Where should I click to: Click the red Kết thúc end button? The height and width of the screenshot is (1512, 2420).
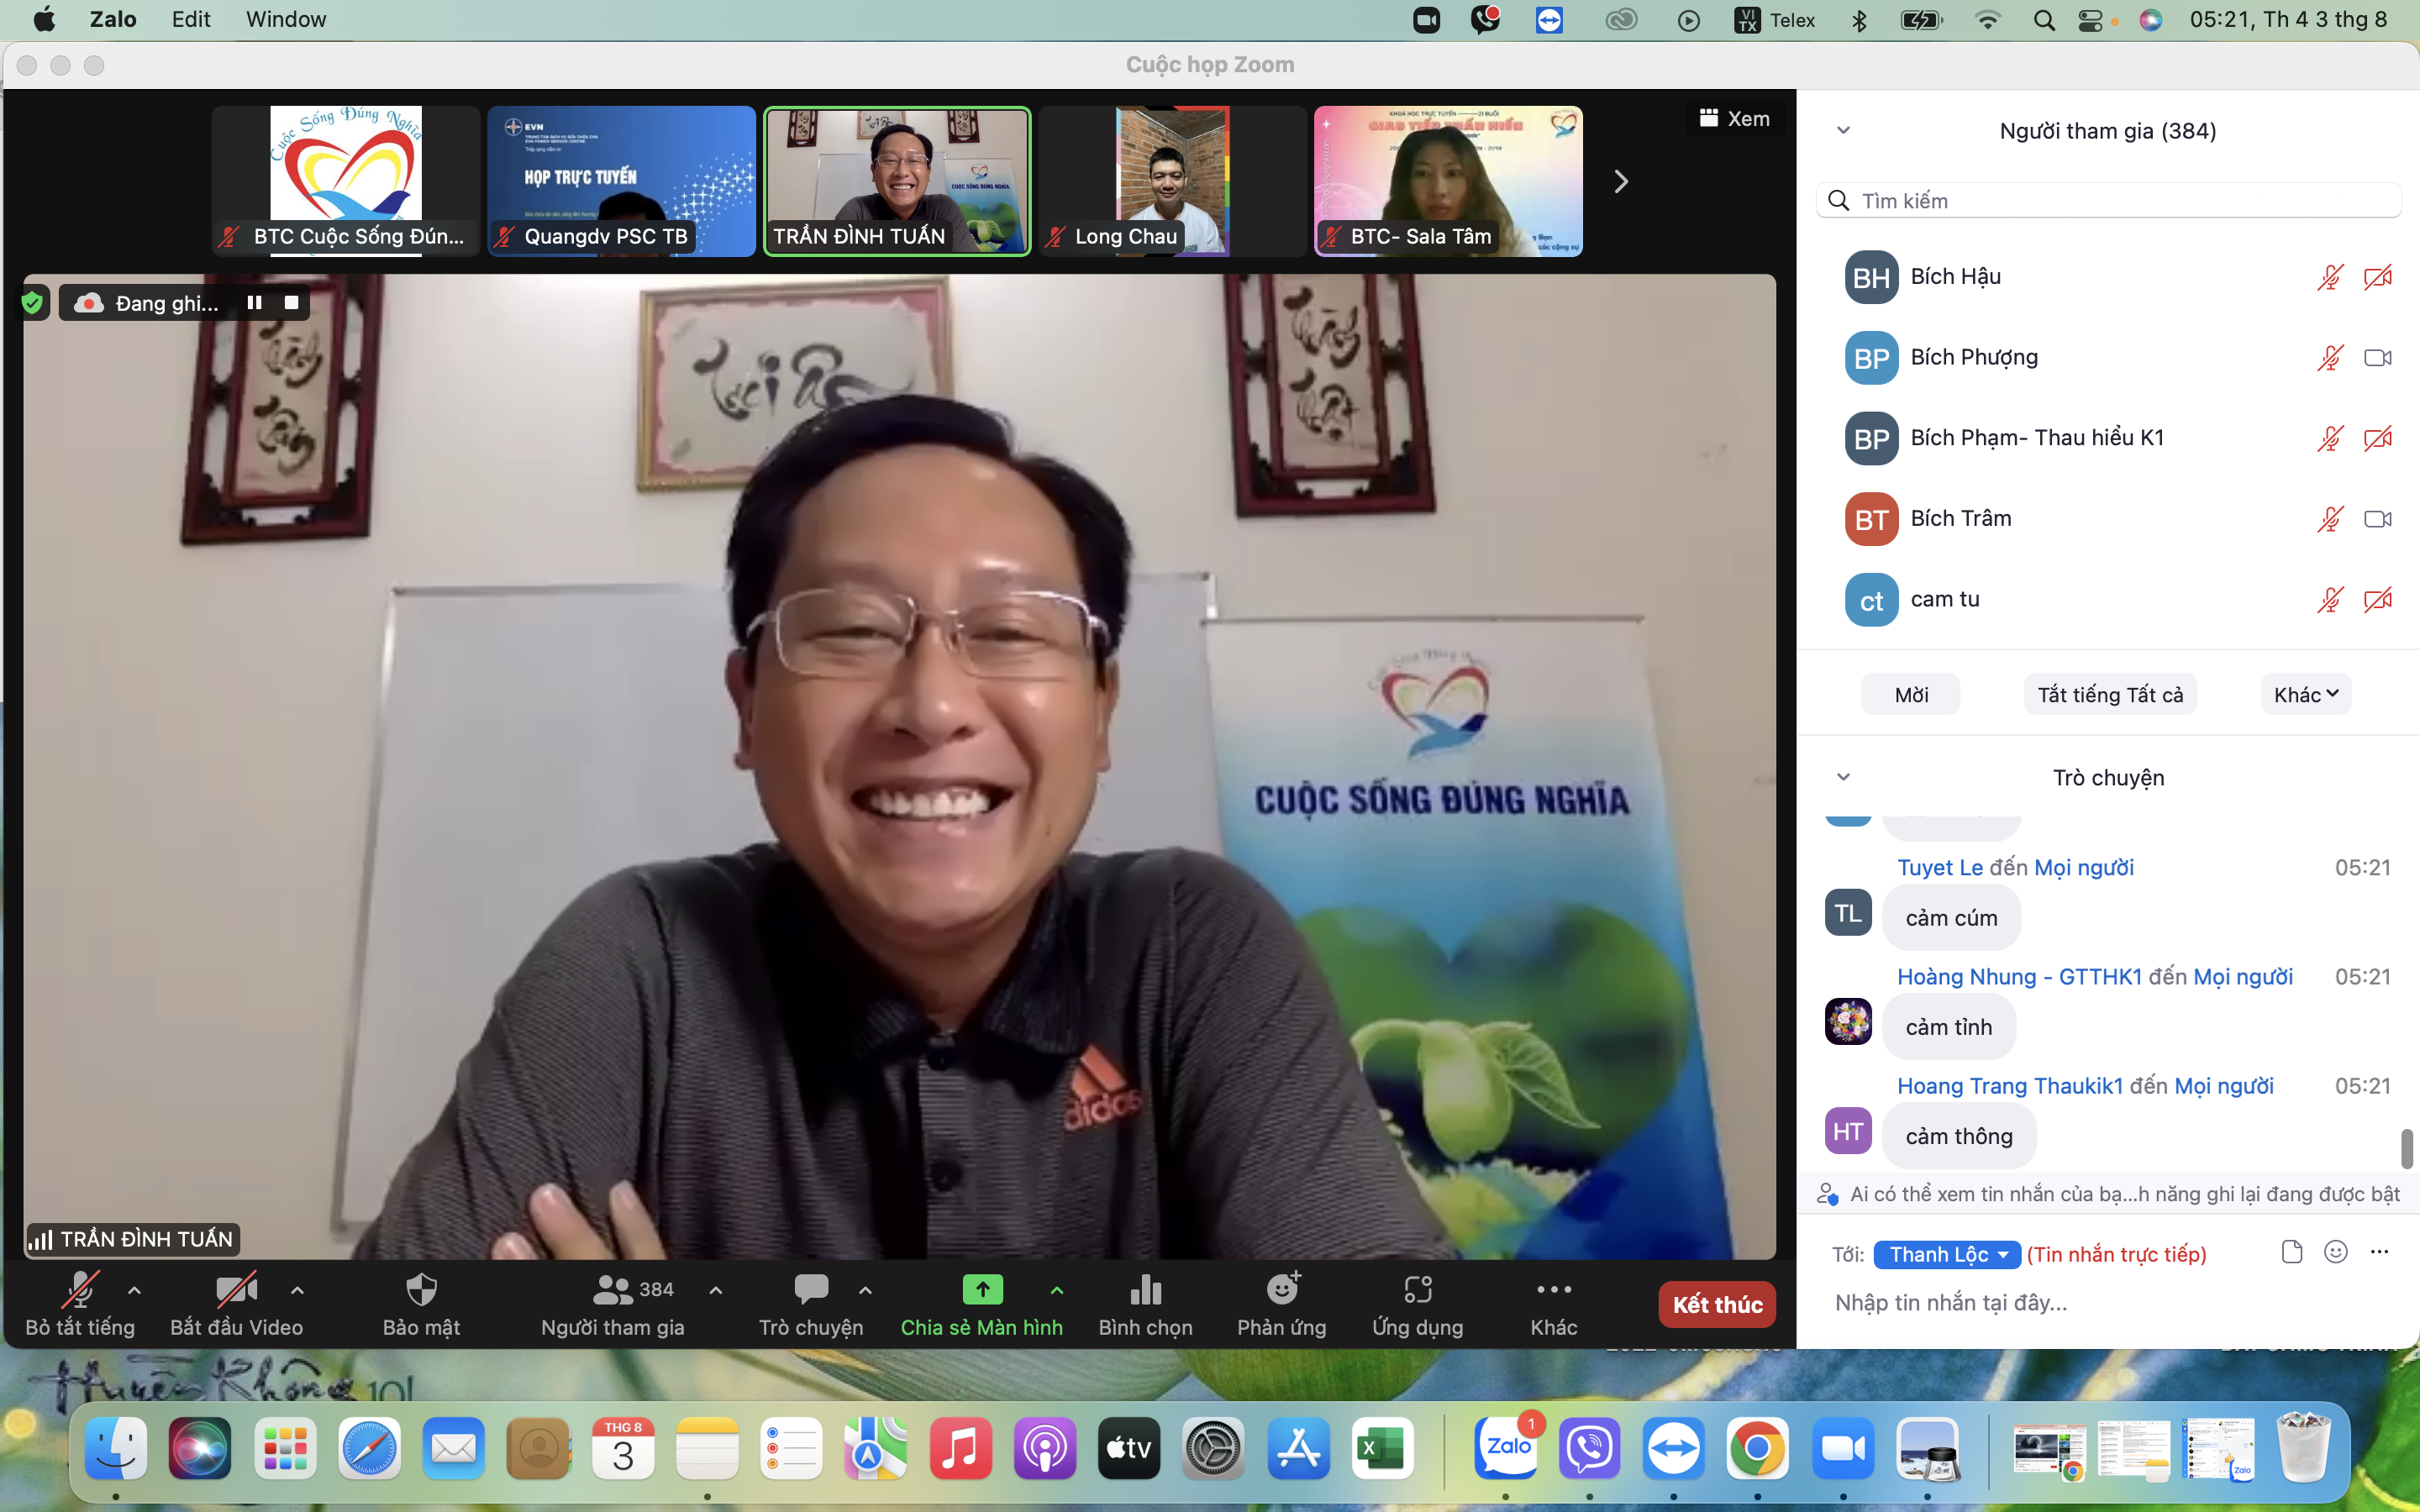(1717, 1304)
